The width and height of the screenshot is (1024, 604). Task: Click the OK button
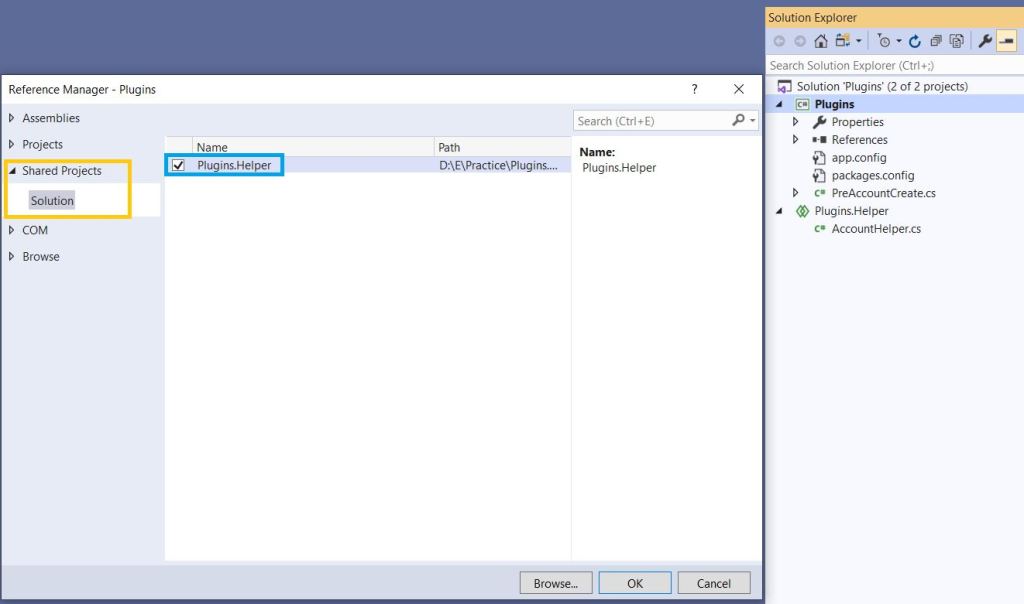tap(635, 583)
